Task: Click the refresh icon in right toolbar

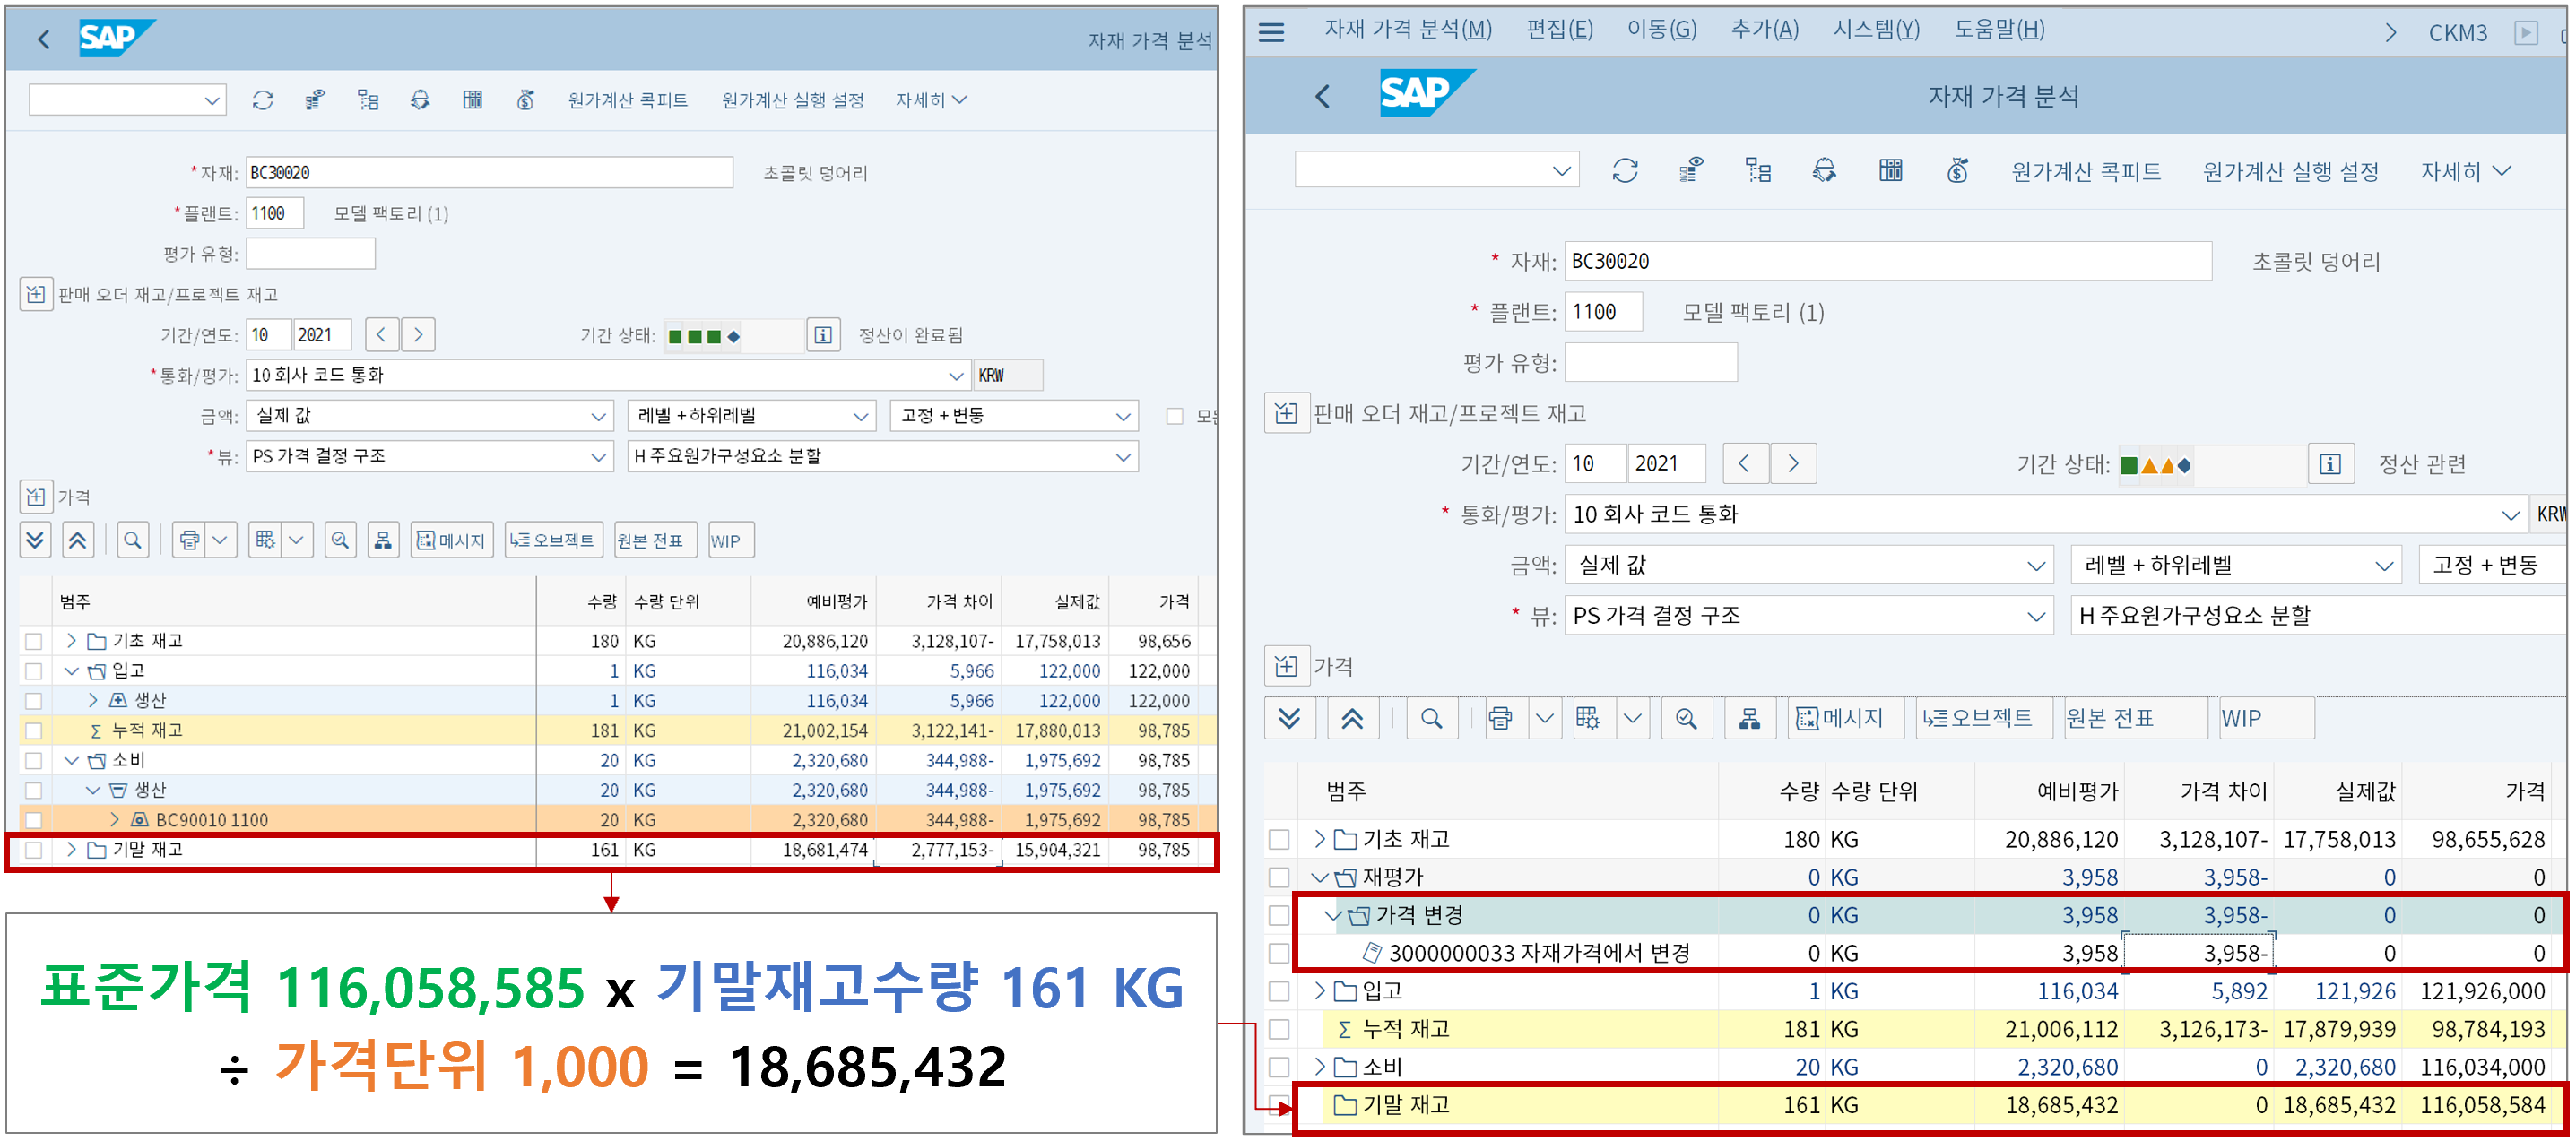Action: (1624, 171)
